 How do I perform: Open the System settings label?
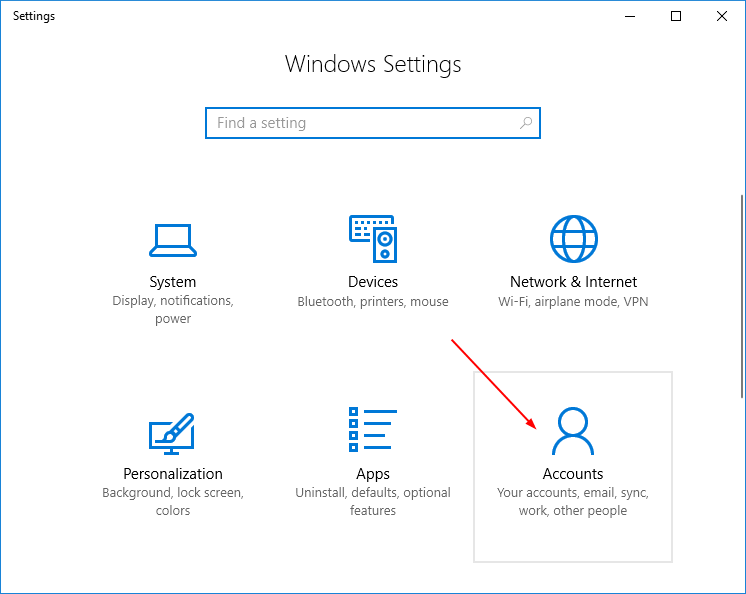(173, 282)
